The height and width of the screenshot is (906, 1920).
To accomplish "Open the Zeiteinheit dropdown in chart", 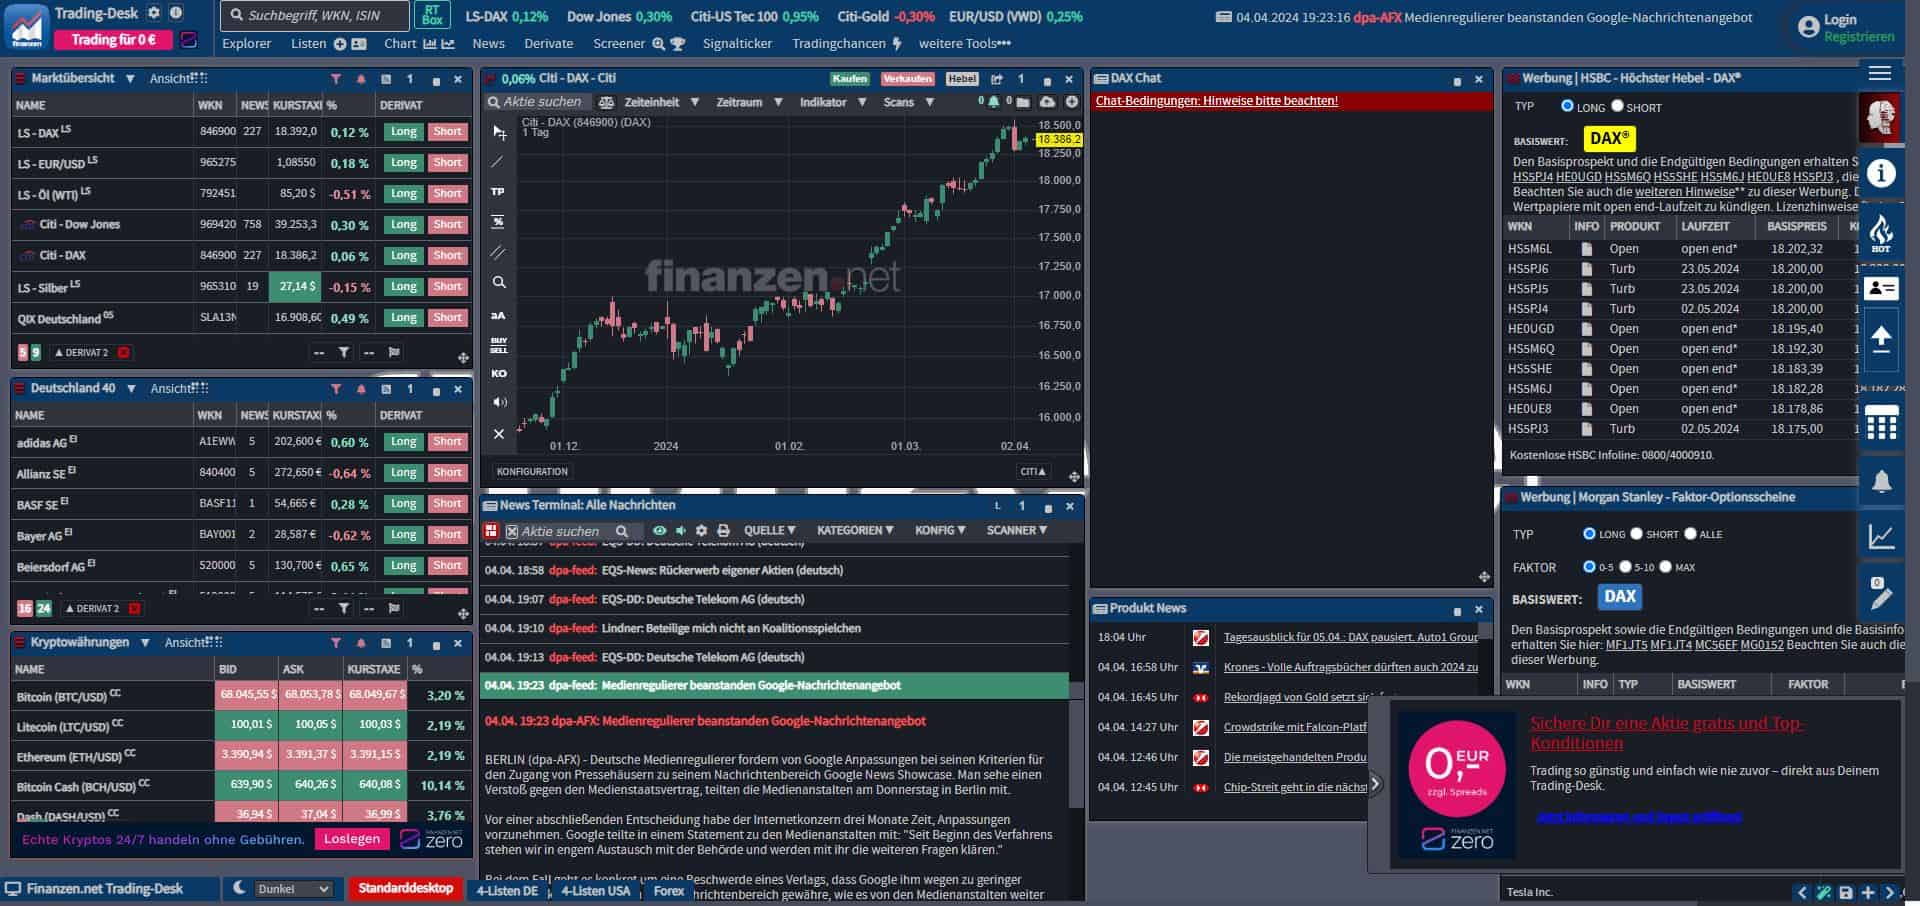I will pyautogui.click(x=661, y=102).
